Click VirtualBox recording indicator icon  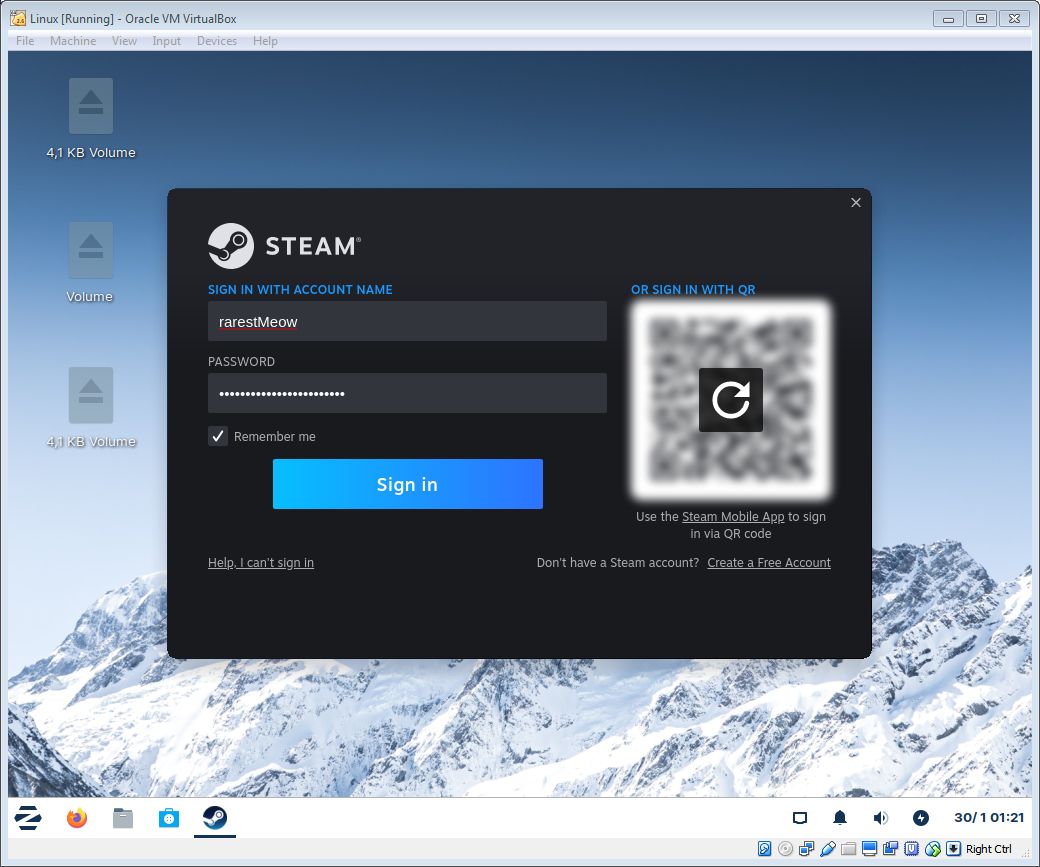(891, 848)
